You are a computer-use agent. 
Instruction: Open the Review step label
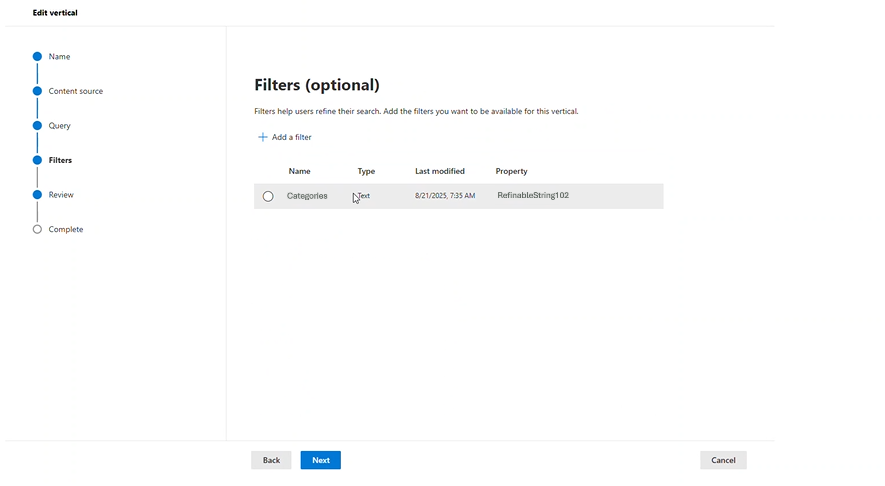click(61, 195)
